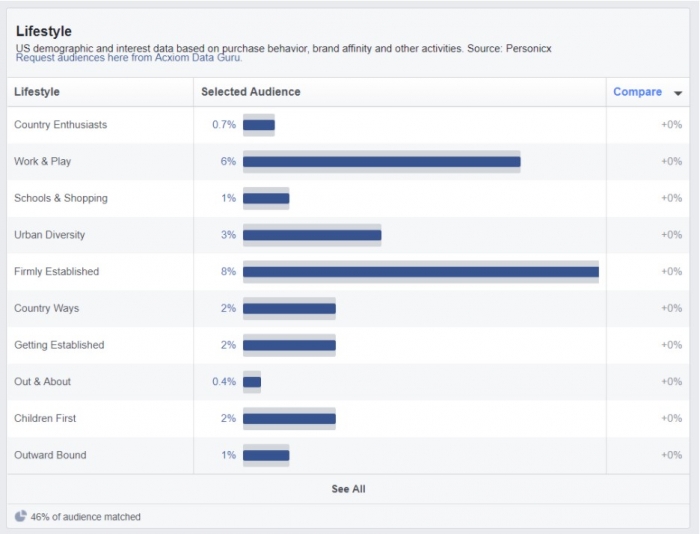Select the Children First row label
Viewport: 700px width, 534px height.
[45, 418]
